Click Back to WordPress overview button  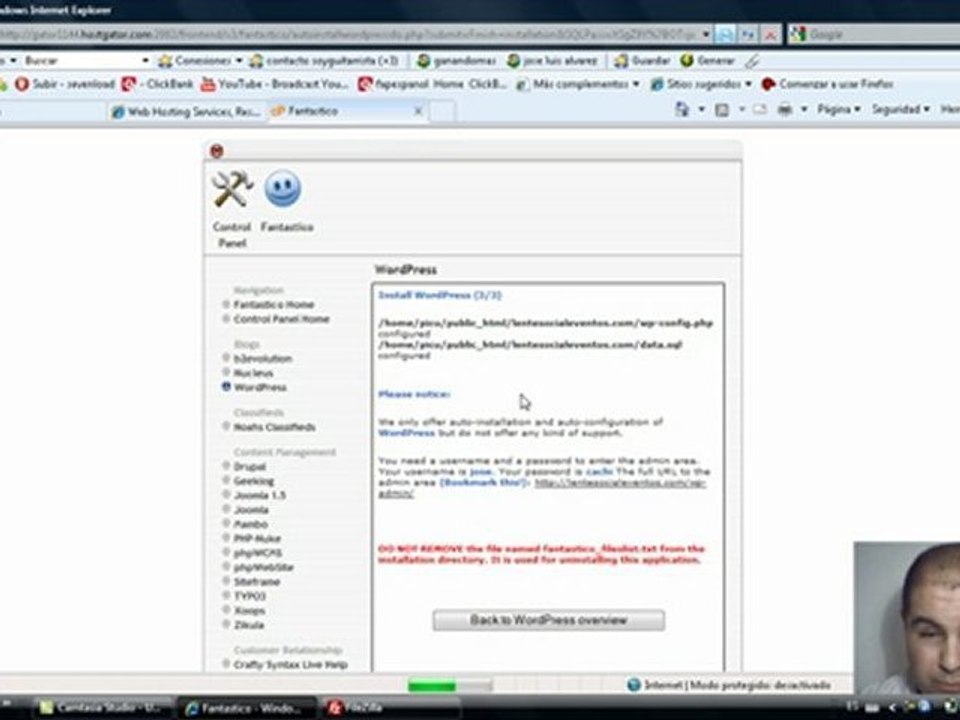coord(549,620)
